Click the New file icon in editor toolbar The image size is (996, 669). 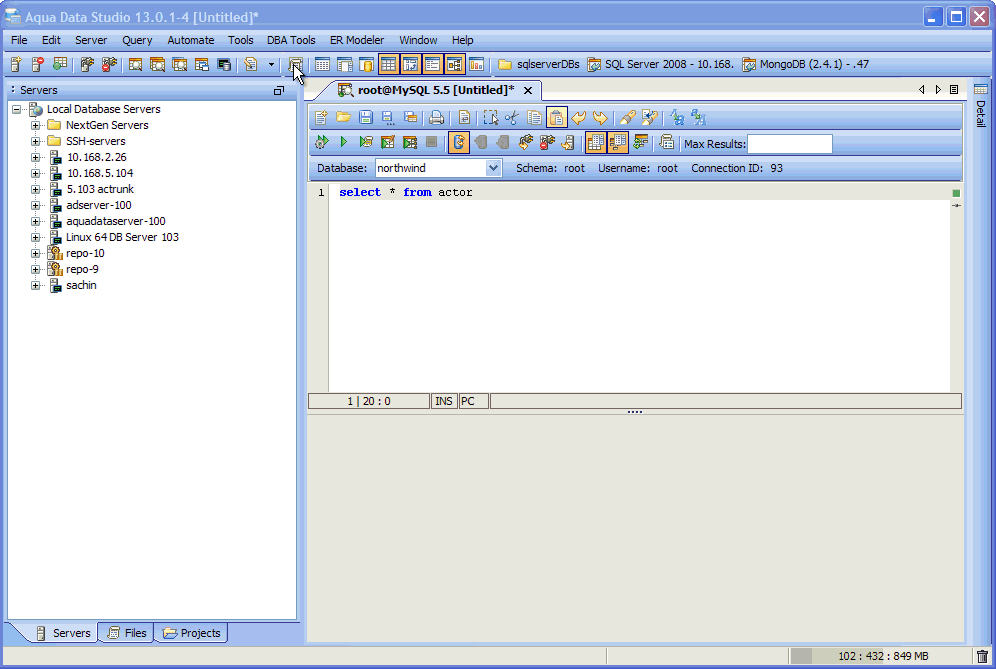(321, 118)
